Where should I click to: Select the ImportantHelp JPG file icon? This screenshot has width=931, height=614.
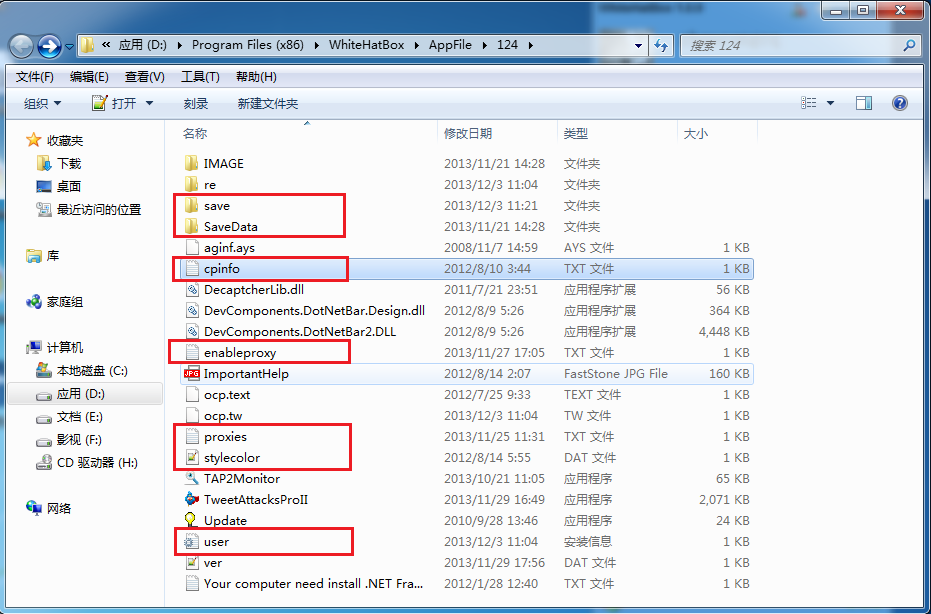tap(192, 373)
